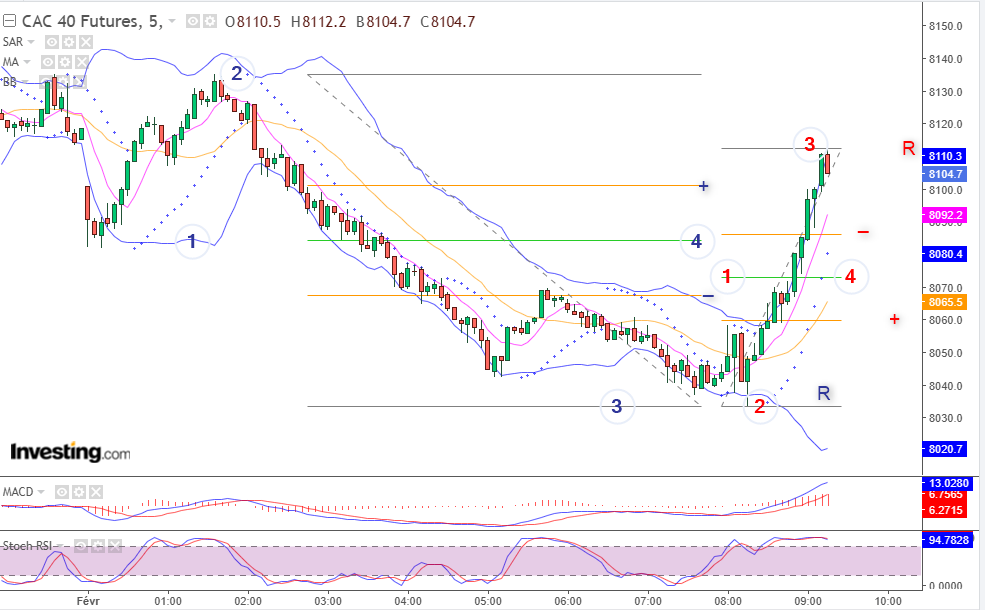Open Stoch RSI settings gear

(98, 546)
